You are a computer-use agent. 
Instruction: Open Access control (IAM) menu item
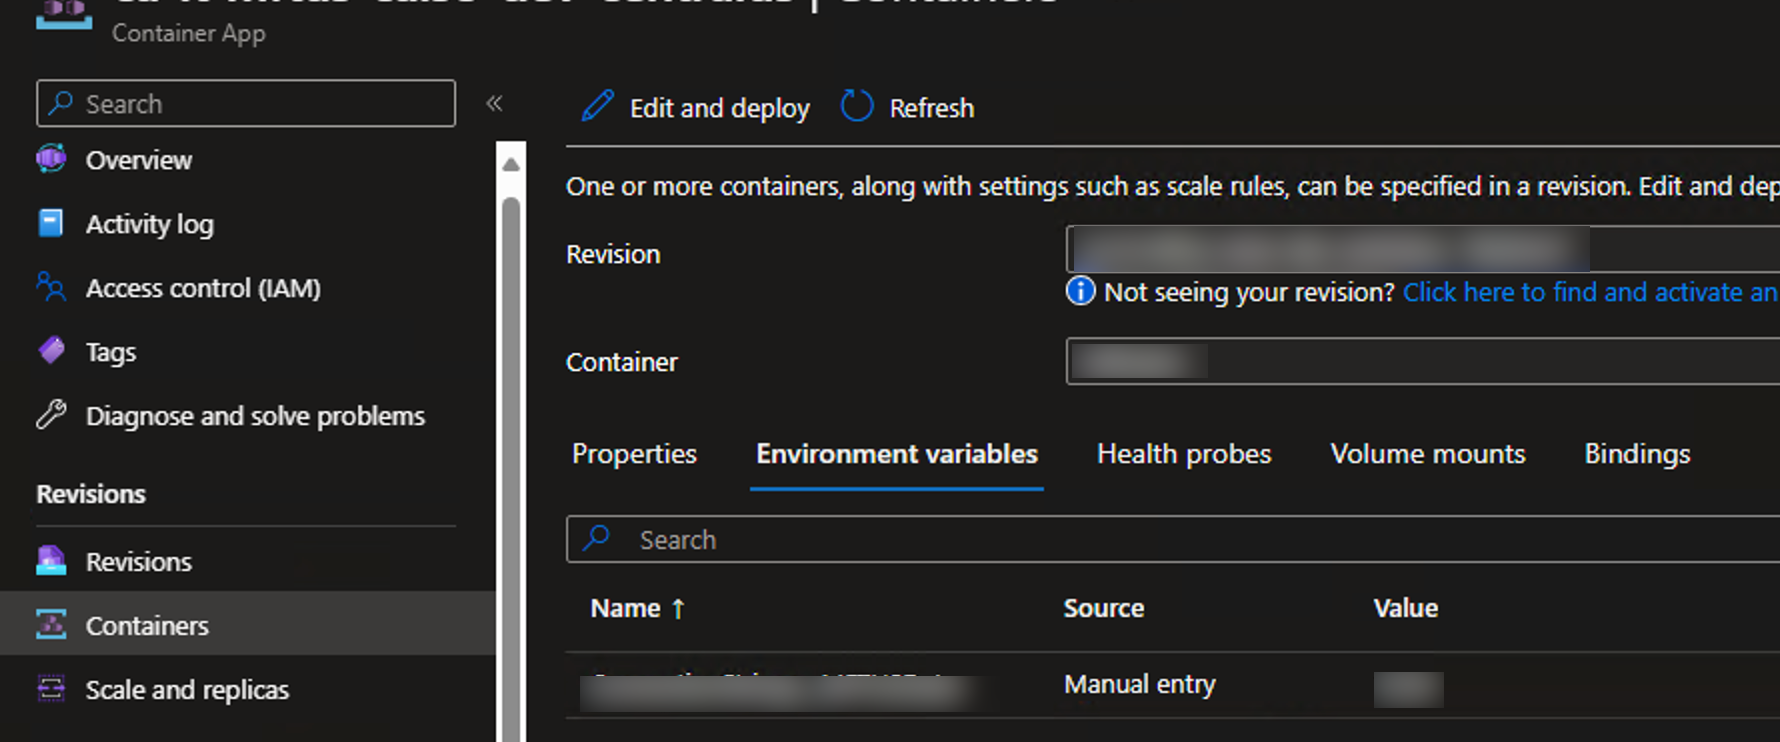203,288
